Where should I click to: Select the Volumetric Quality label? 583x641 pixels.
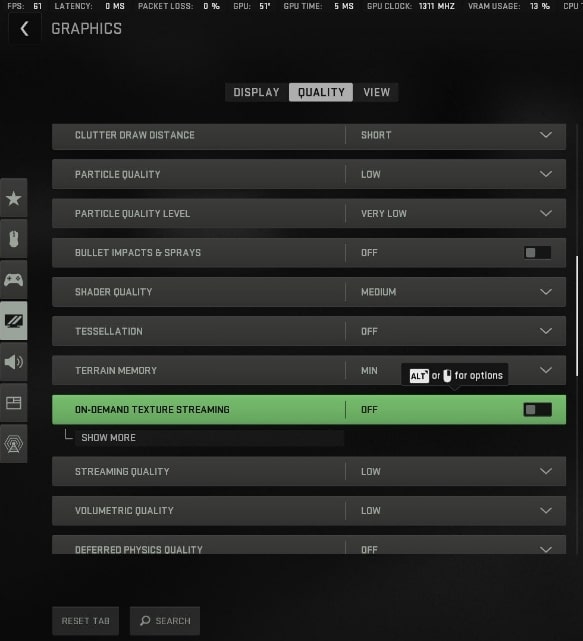124,511
